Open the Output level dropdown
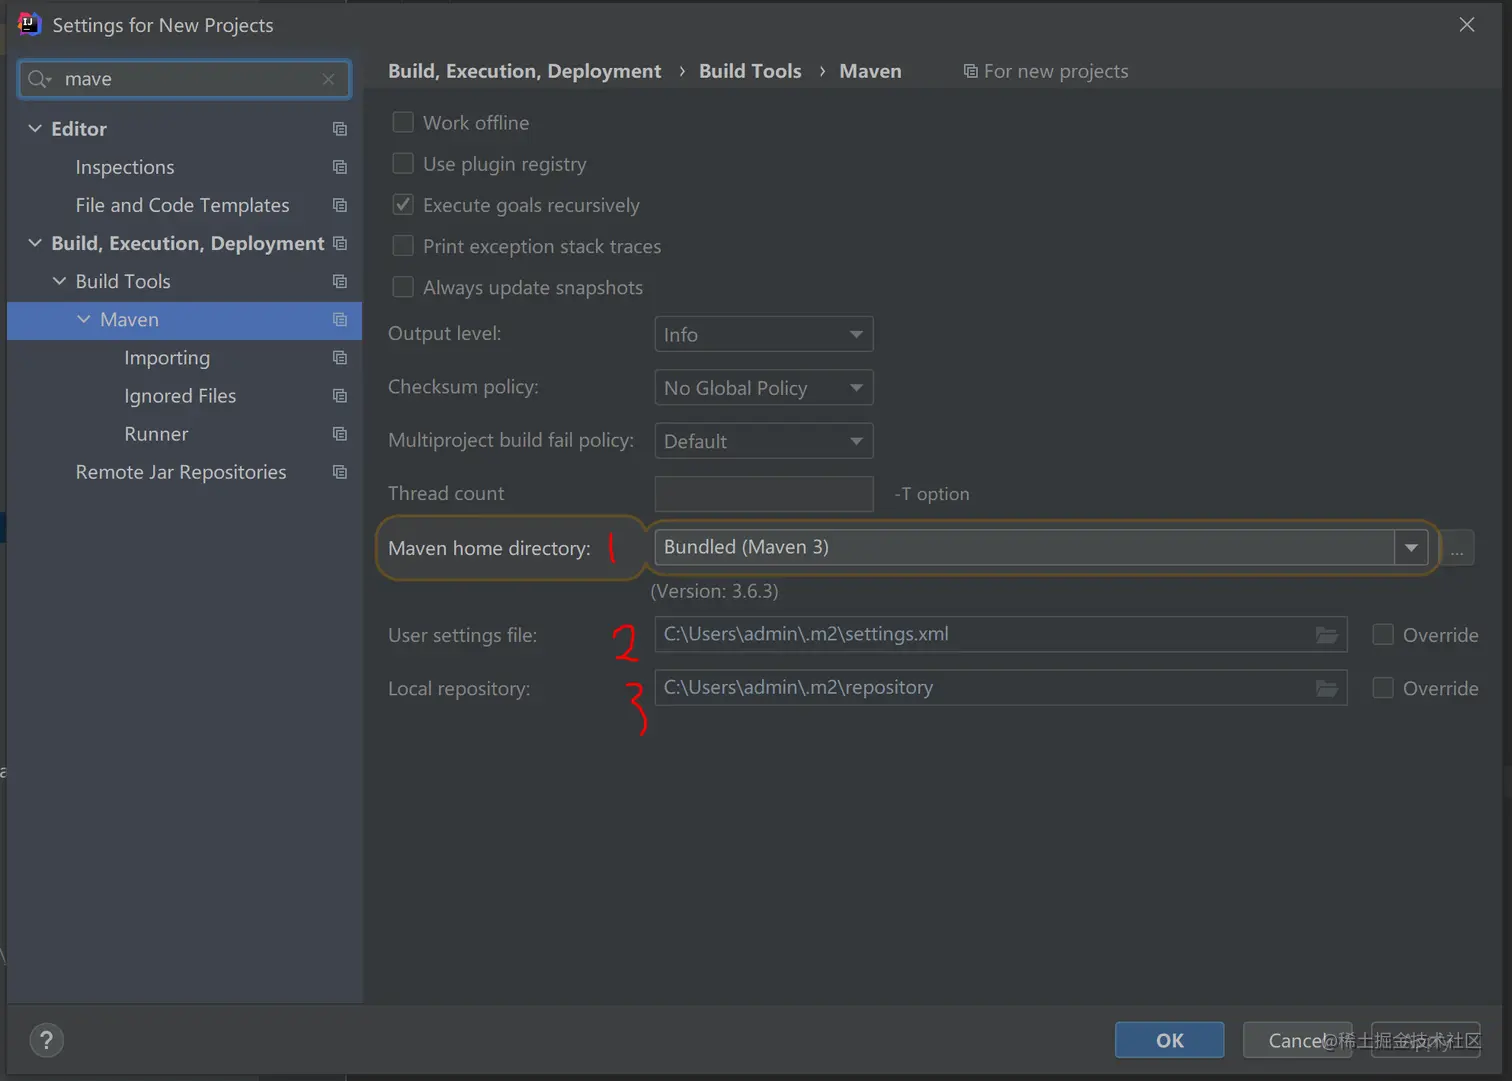Viewport: 1512px width, 1081px height. point(764,334)
